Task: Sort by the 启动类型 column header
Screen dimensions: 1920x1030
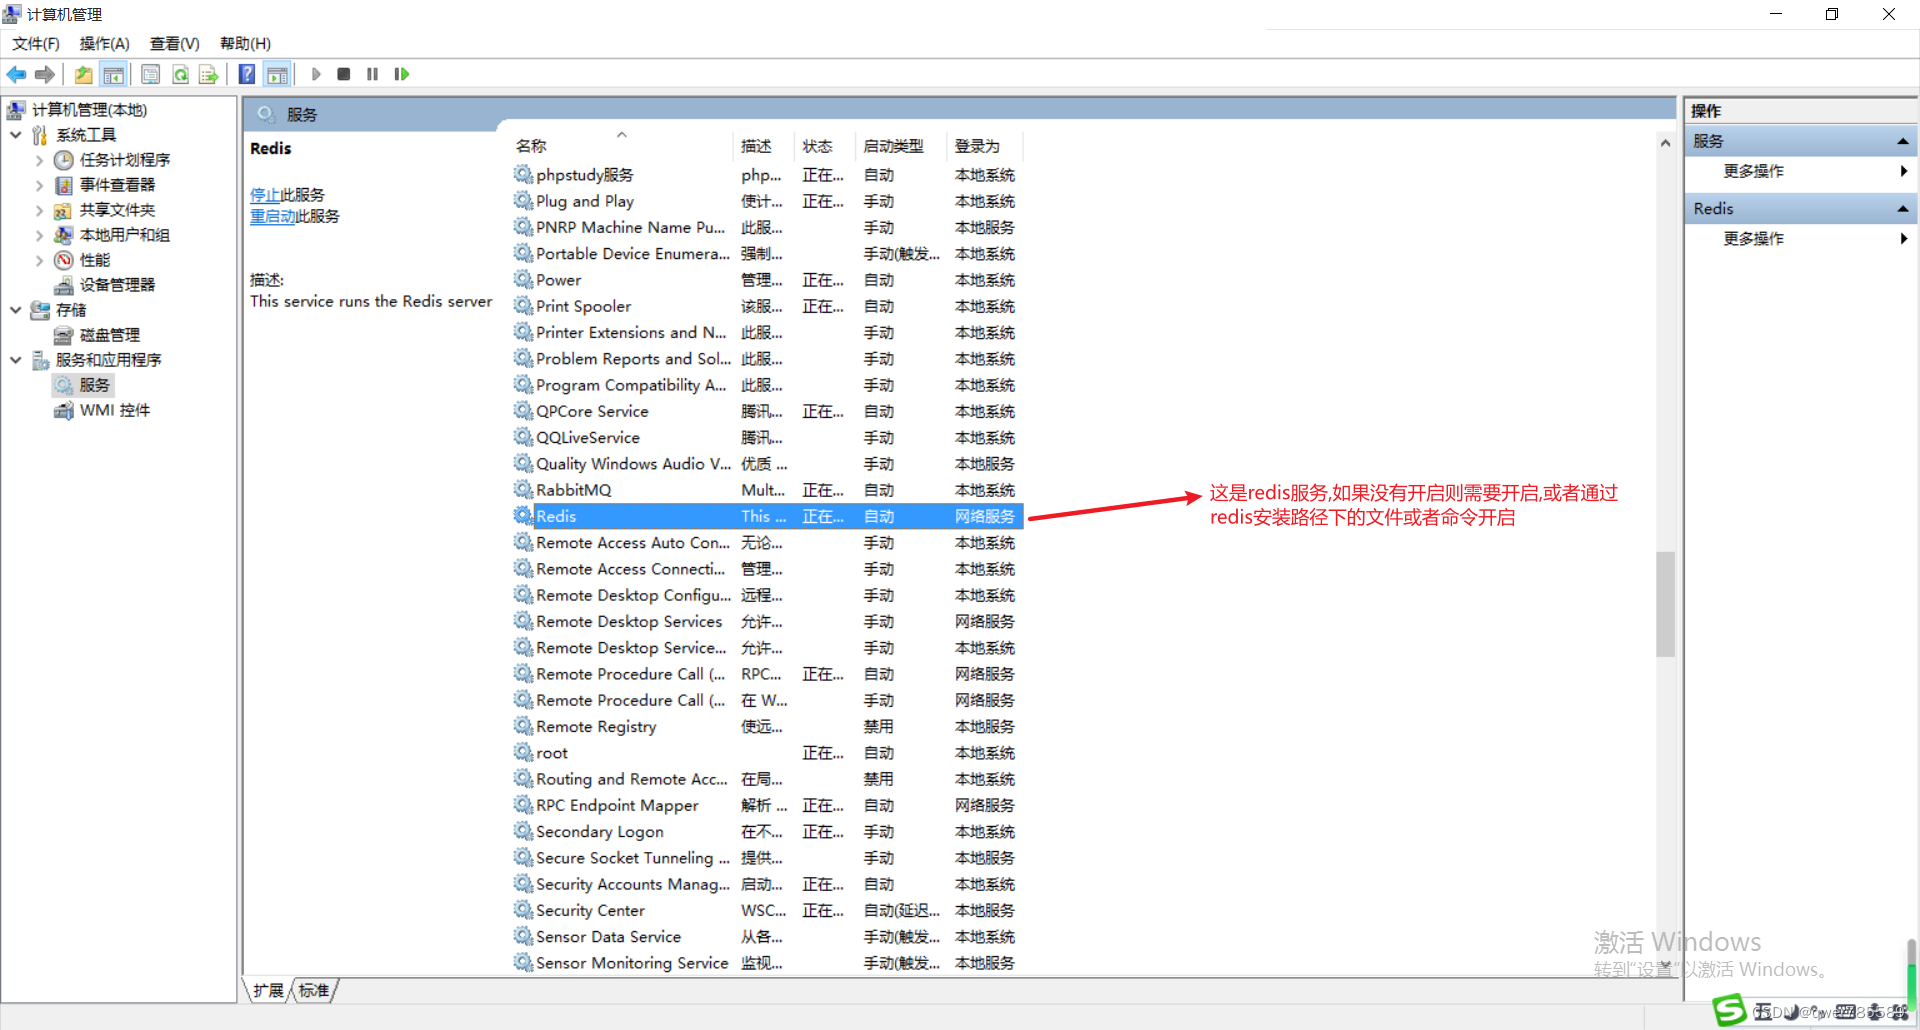Action: [901, 146]
